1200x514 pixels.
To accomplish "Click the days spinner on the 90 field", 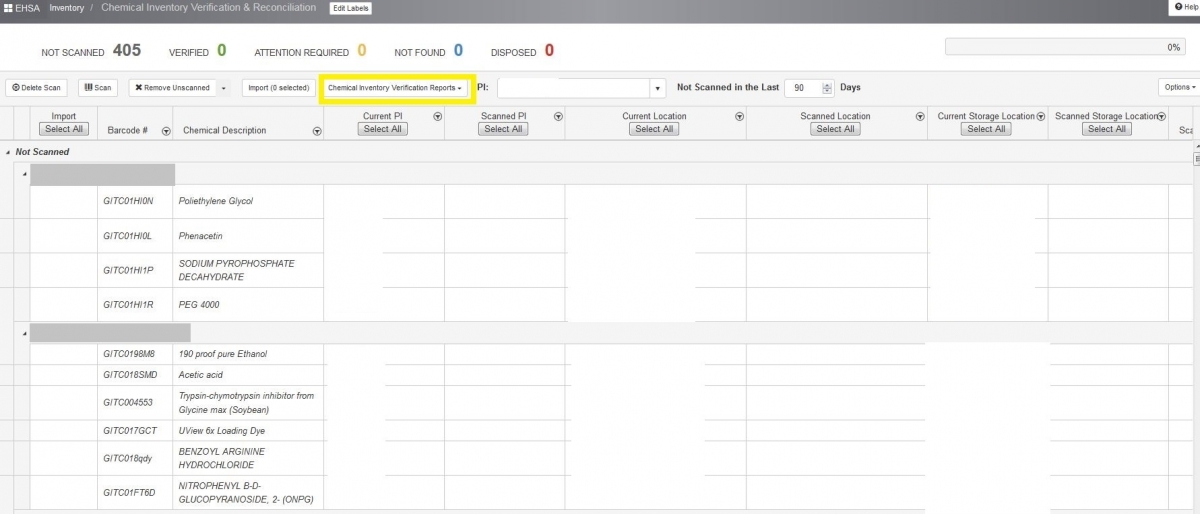I will click(x=827, y=88).
